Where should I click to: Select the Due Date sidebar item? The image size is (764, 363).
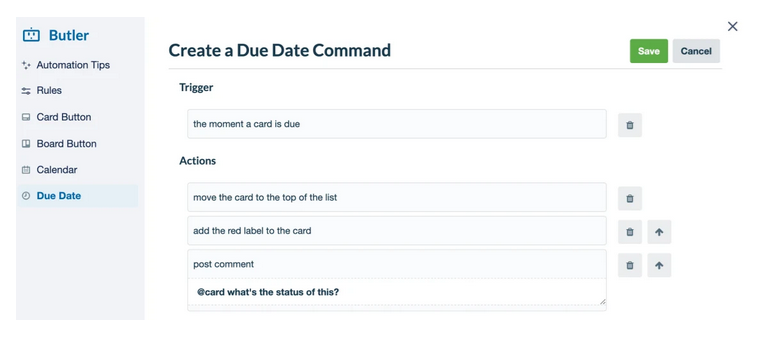77,196
